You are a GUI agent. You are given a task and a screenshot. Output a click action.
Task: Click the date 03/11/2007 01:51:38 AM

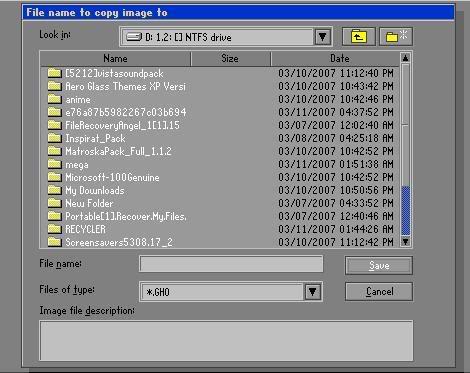[336, 164]
